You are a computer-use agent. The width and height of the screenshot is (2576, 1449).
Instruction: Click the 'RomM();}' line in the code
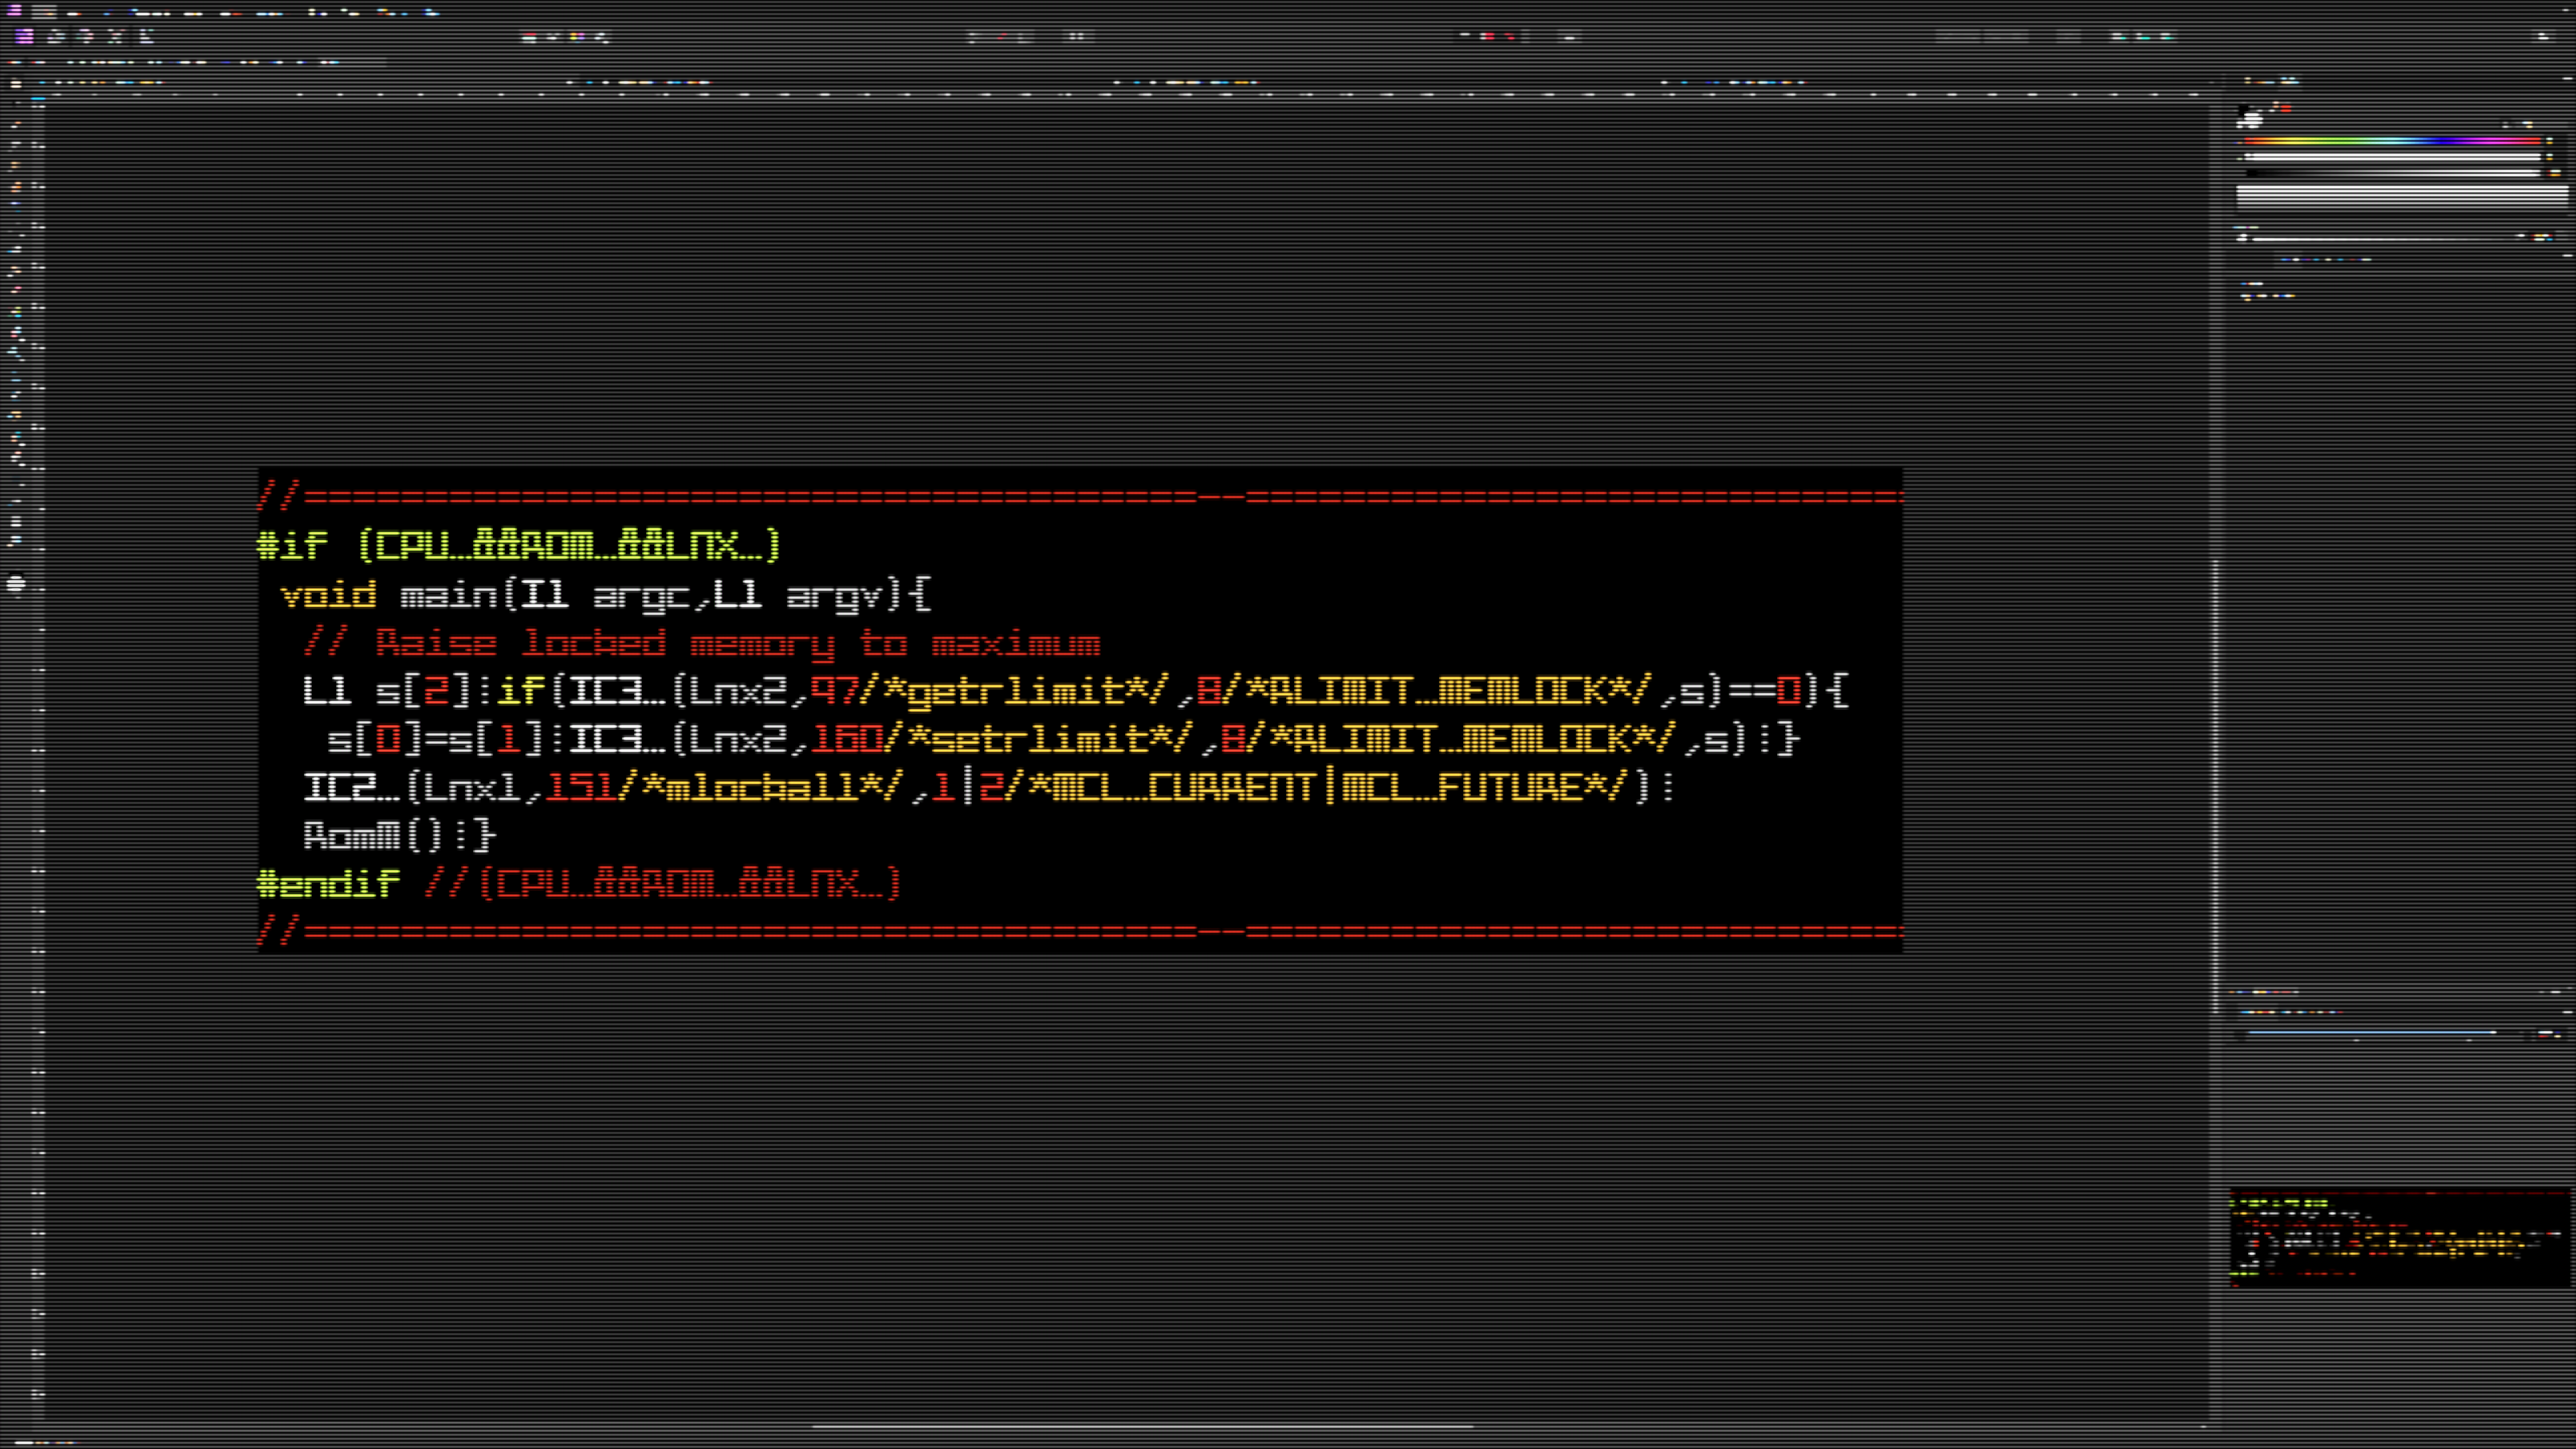tap(399, 835)
